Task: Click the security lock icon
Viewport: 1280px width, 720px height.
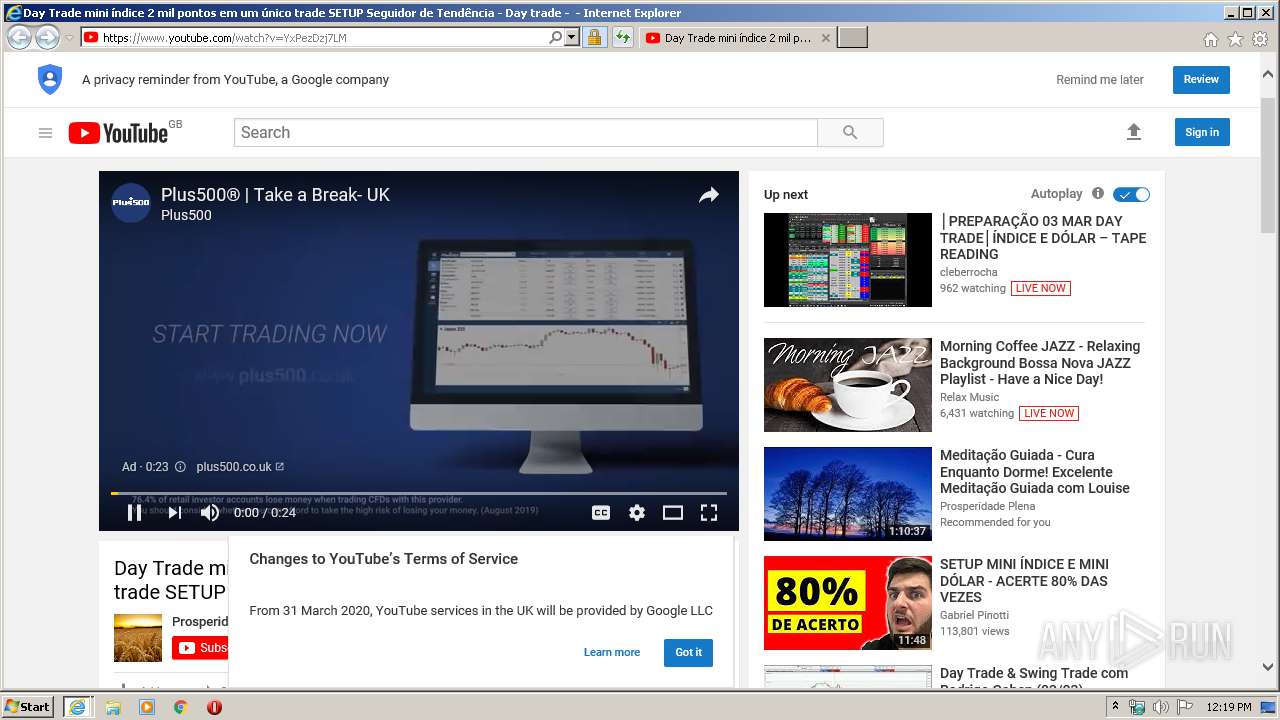Action: click(594, 37)
